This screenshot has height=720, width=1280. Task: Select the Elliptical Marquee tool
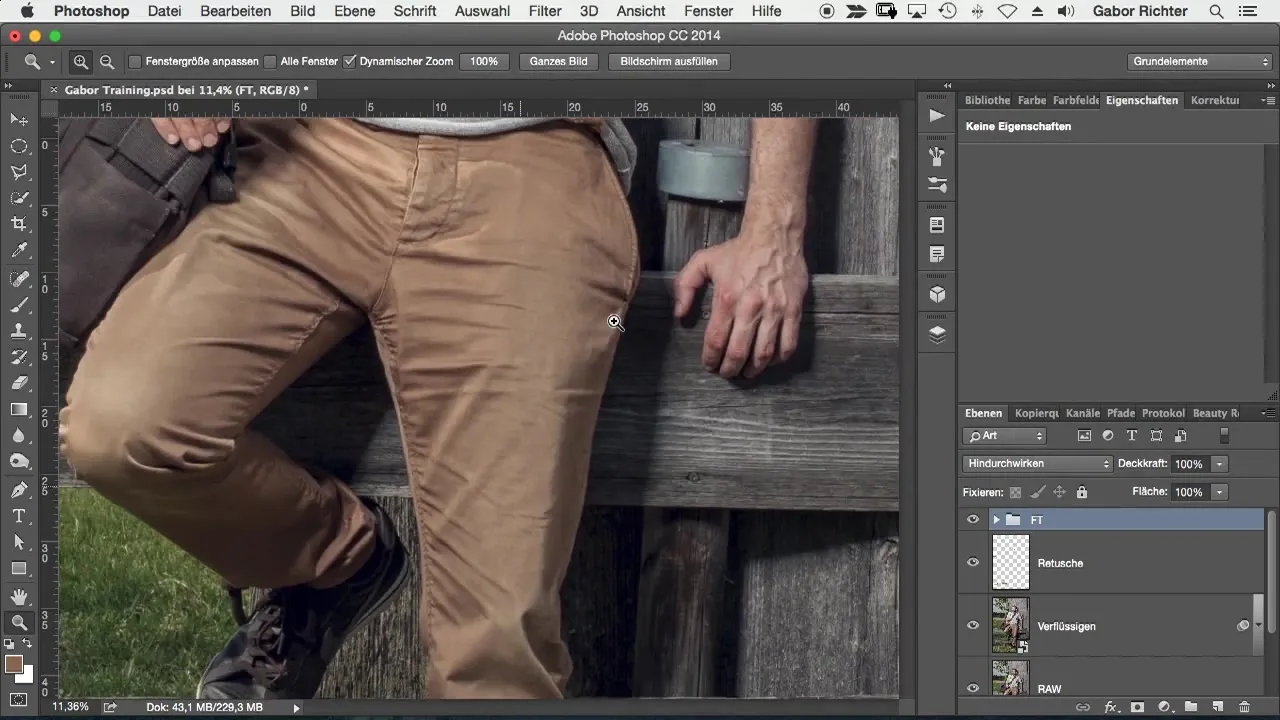[x=18, y=146]
